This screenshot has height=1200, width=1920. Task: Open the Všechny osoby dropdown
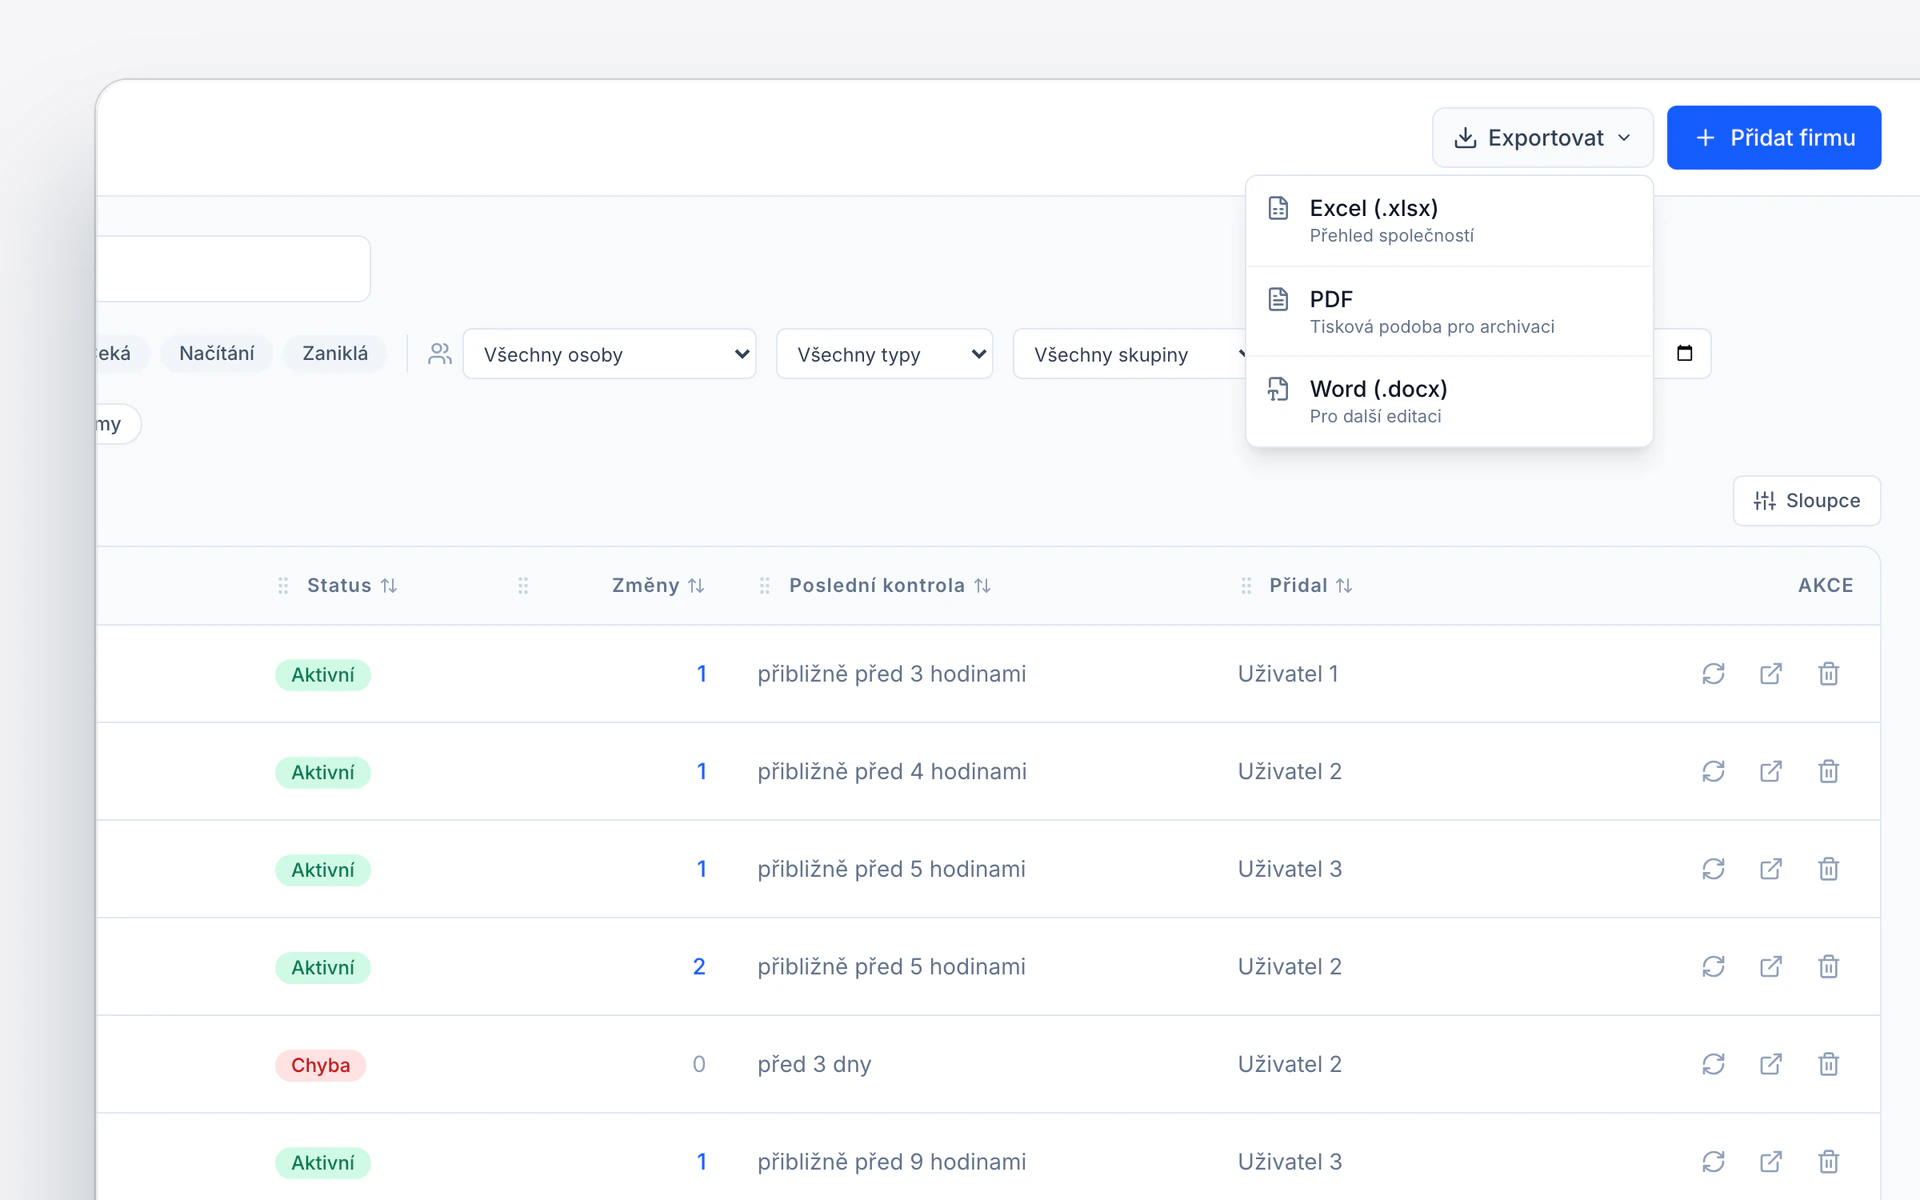click(x=609, y=354)
